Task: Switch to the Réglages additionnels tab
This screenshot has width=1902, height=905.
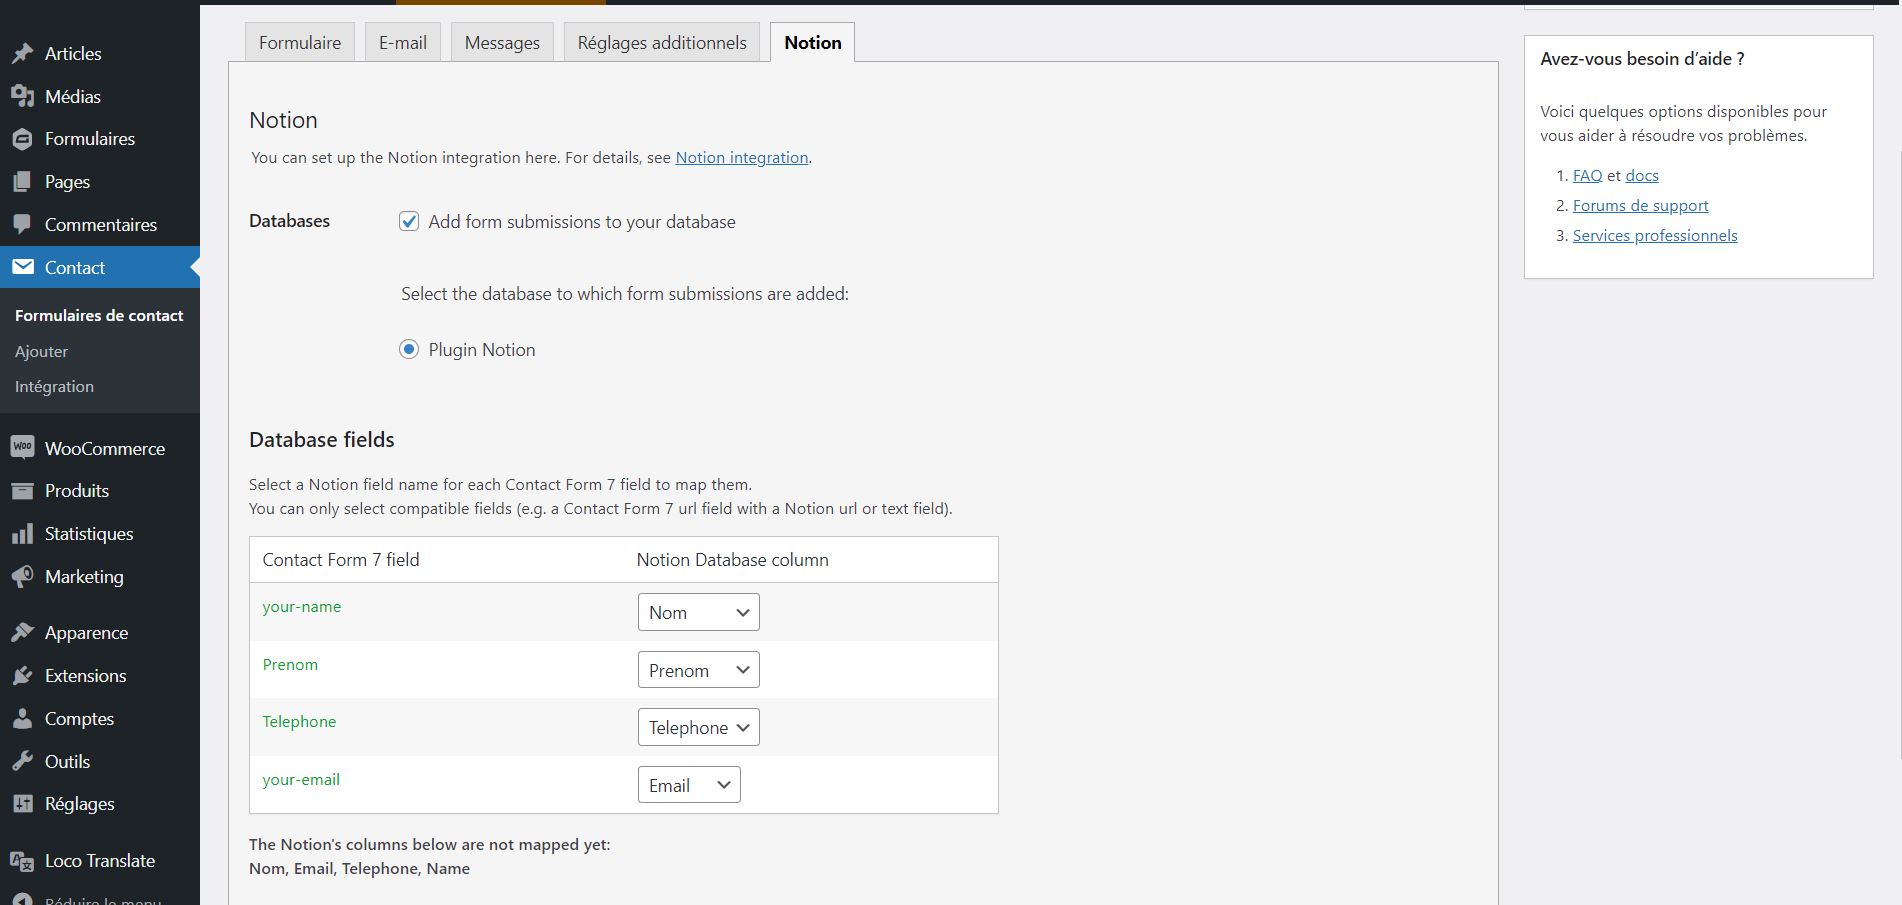Action: pyautogui.click(x=662, y=42)
